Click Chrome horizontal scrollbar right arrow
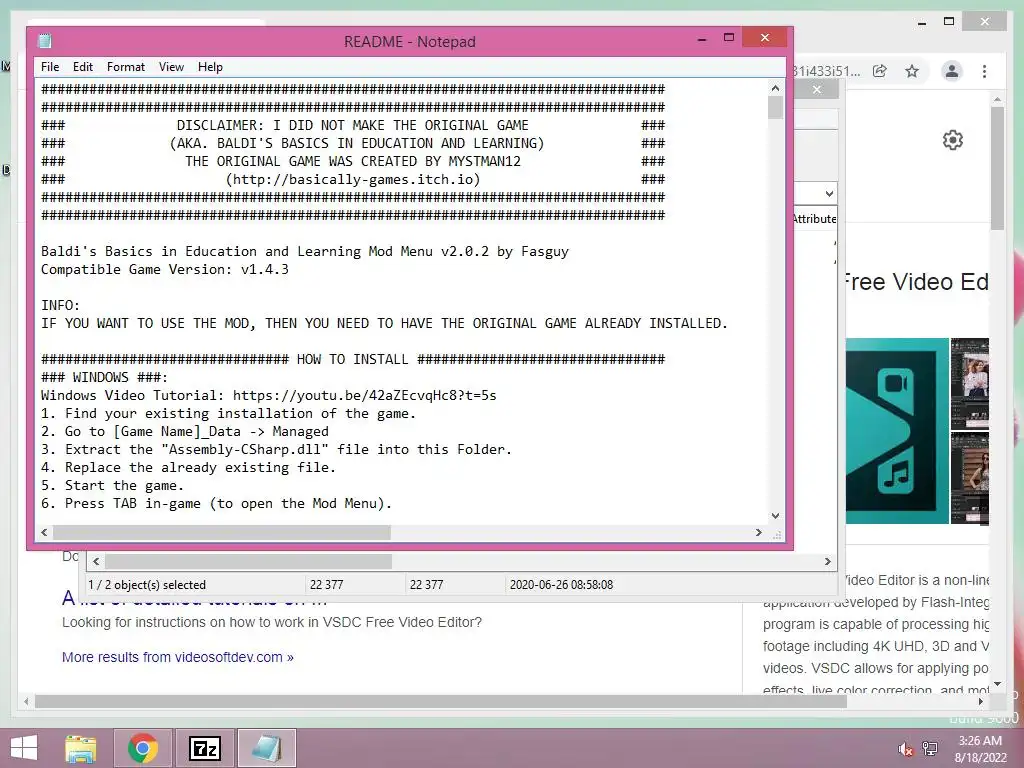Screen dimensions: 1024x768 [x=981, y=701]
